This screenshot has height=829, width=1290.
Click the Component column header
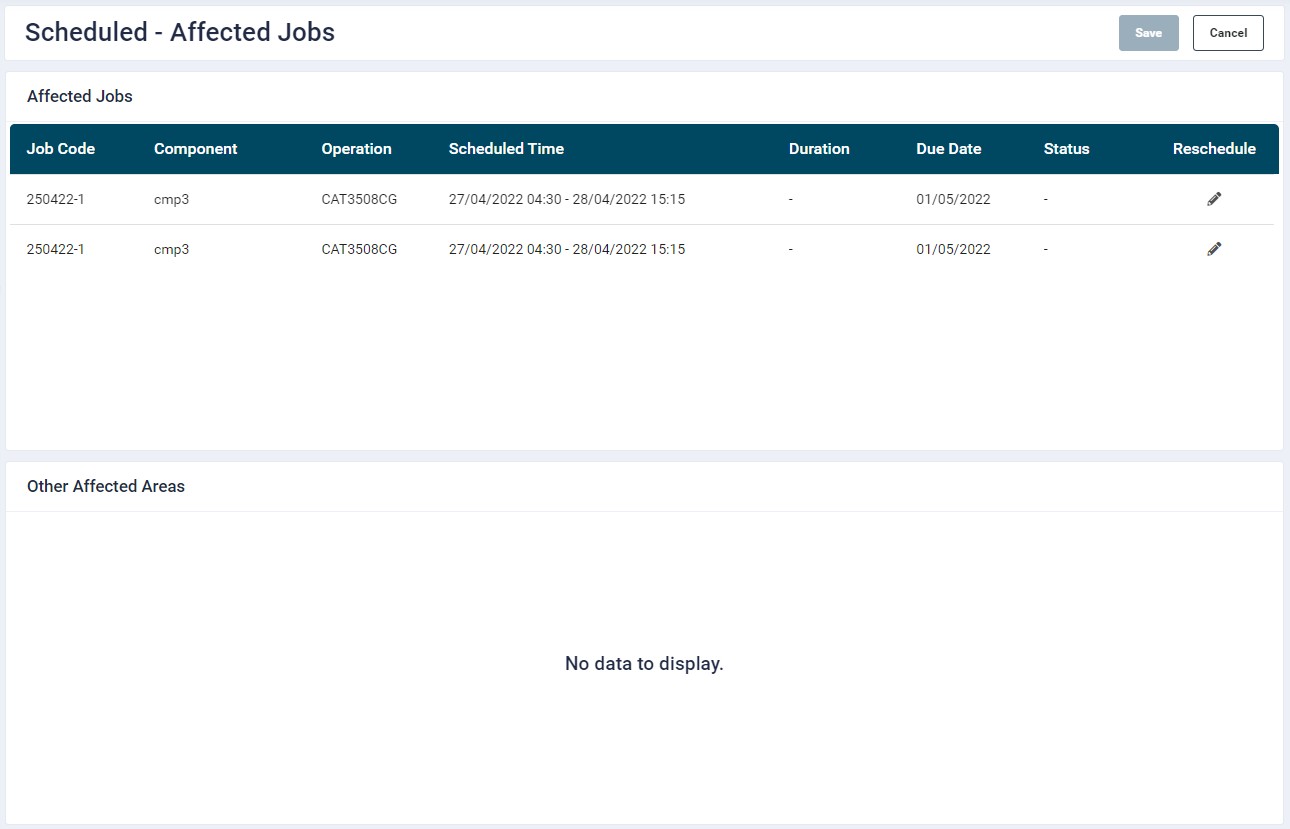(196, 149)
